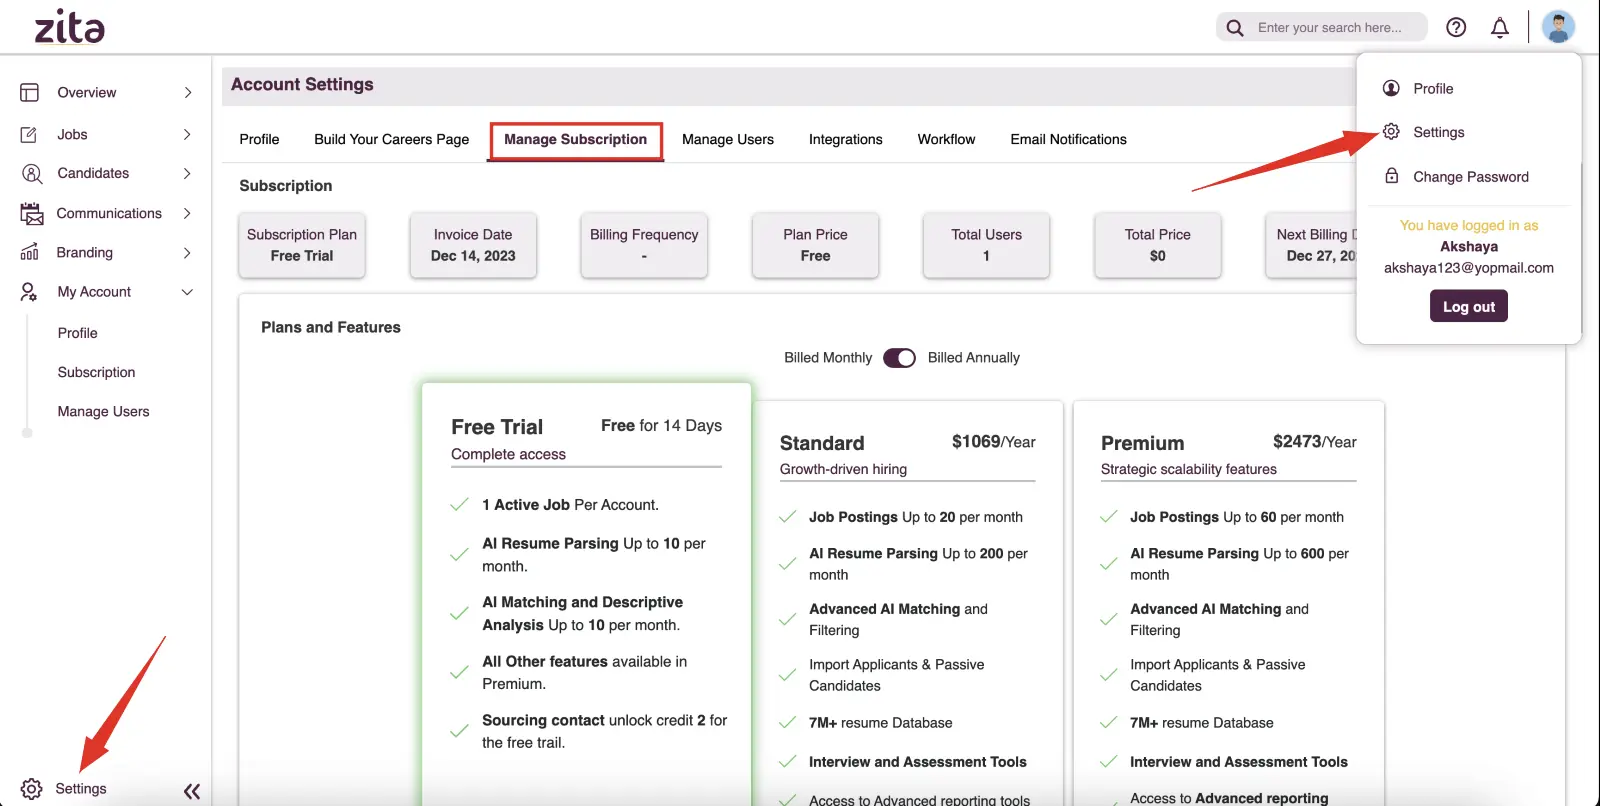Expand the Jobs menu chevron
This screenshot has height=806, width=1600.
[187, 135]
